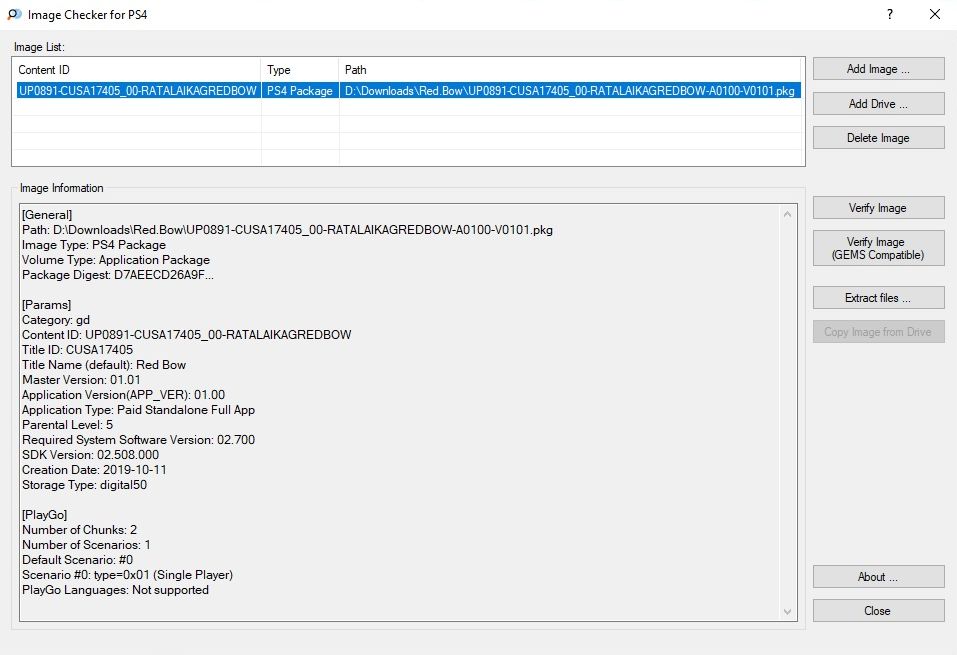Click the Required System Software Version: 02.700 line

click(139, 440)
